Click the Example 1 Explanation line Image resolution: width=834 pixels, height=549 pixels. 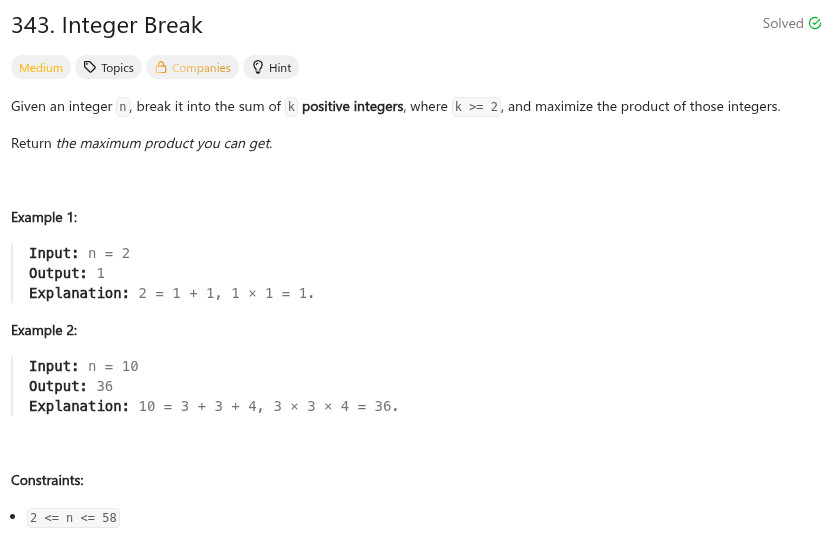pyautogui.click(x=171, y=294)
